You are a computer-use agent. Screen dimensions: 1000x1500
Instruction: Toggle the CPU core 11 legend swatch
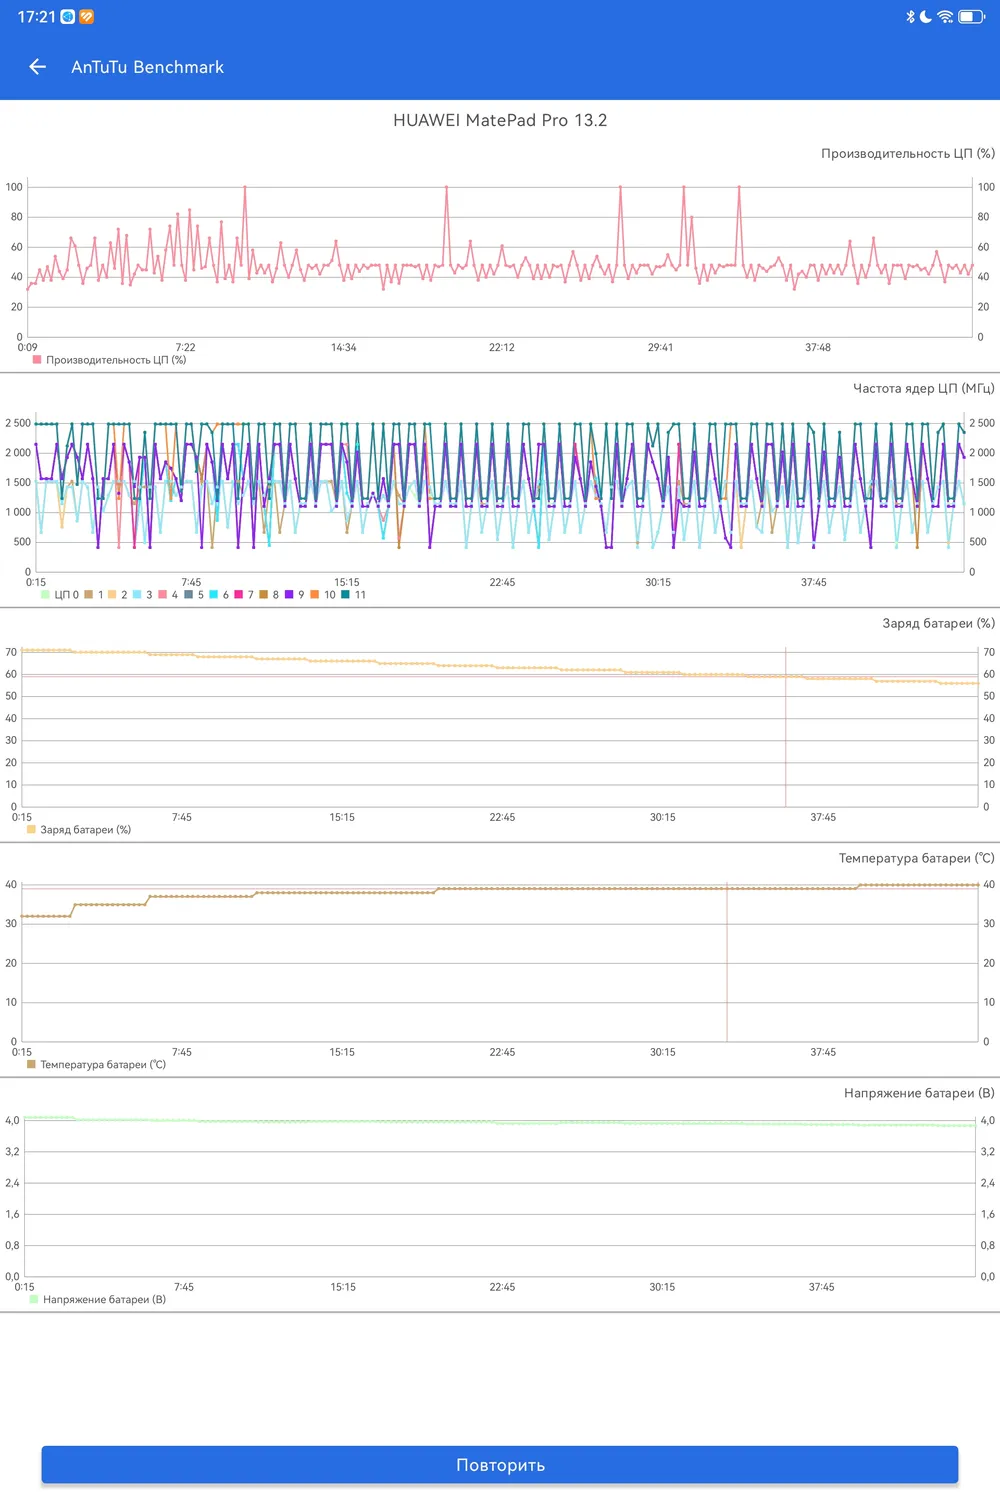tap(346, 595)
